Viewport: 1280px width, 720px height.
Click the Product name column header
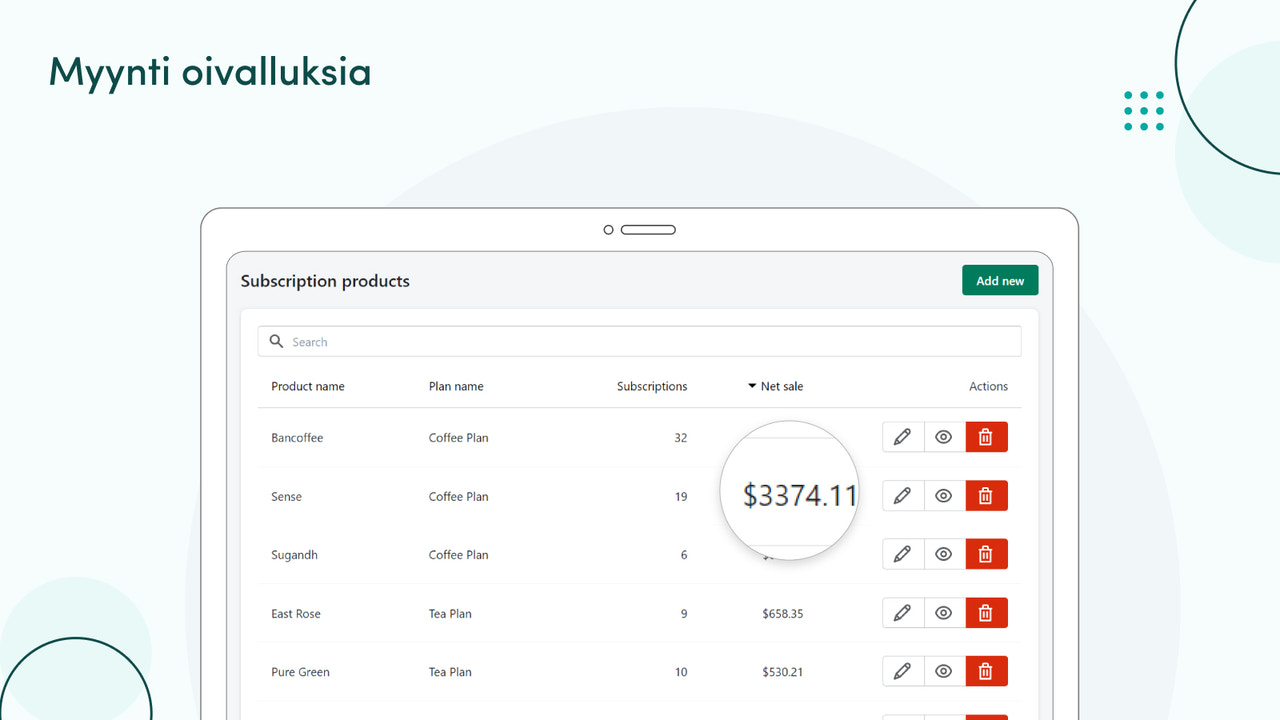click(x=308, y=386)
